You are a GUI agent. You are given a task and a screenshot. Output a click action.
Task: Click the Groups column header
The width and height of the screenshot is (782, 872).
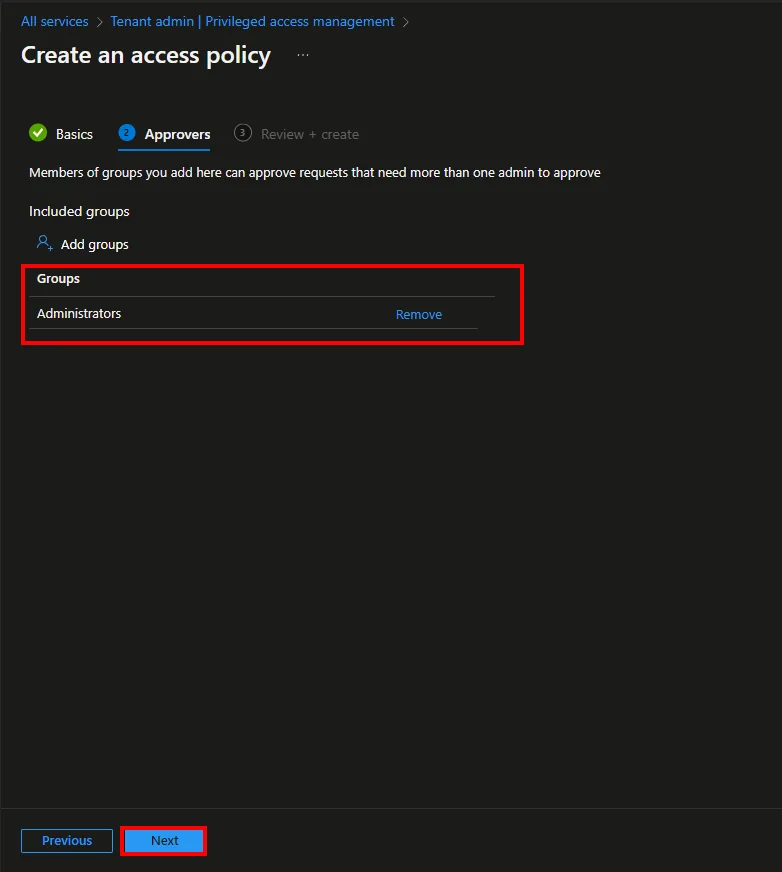pos(58,279)
